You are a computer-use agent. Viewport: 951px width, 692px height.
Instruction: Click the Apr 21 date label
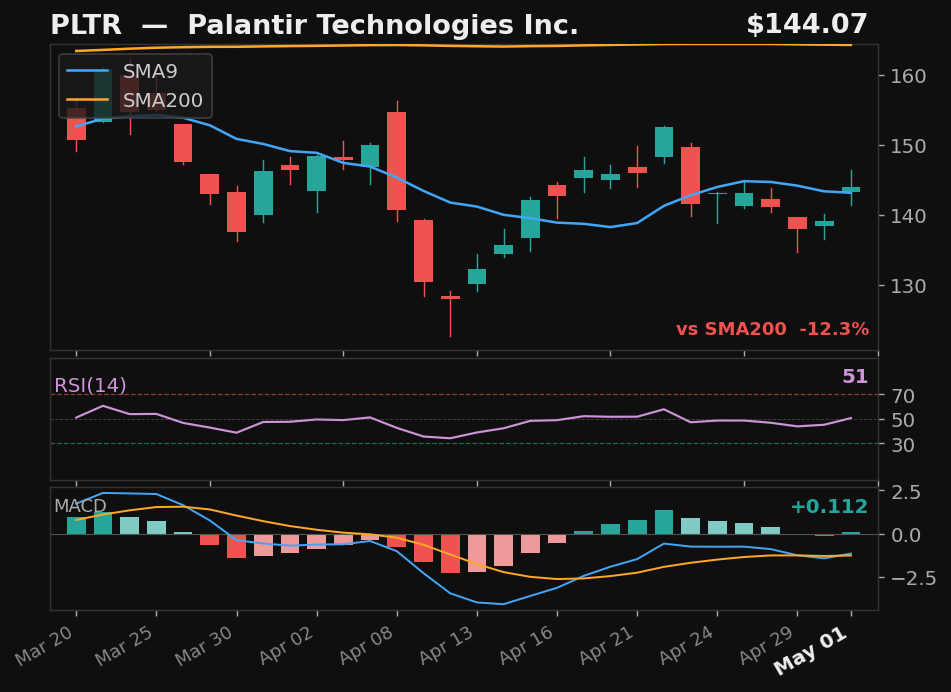click(608, 645)
